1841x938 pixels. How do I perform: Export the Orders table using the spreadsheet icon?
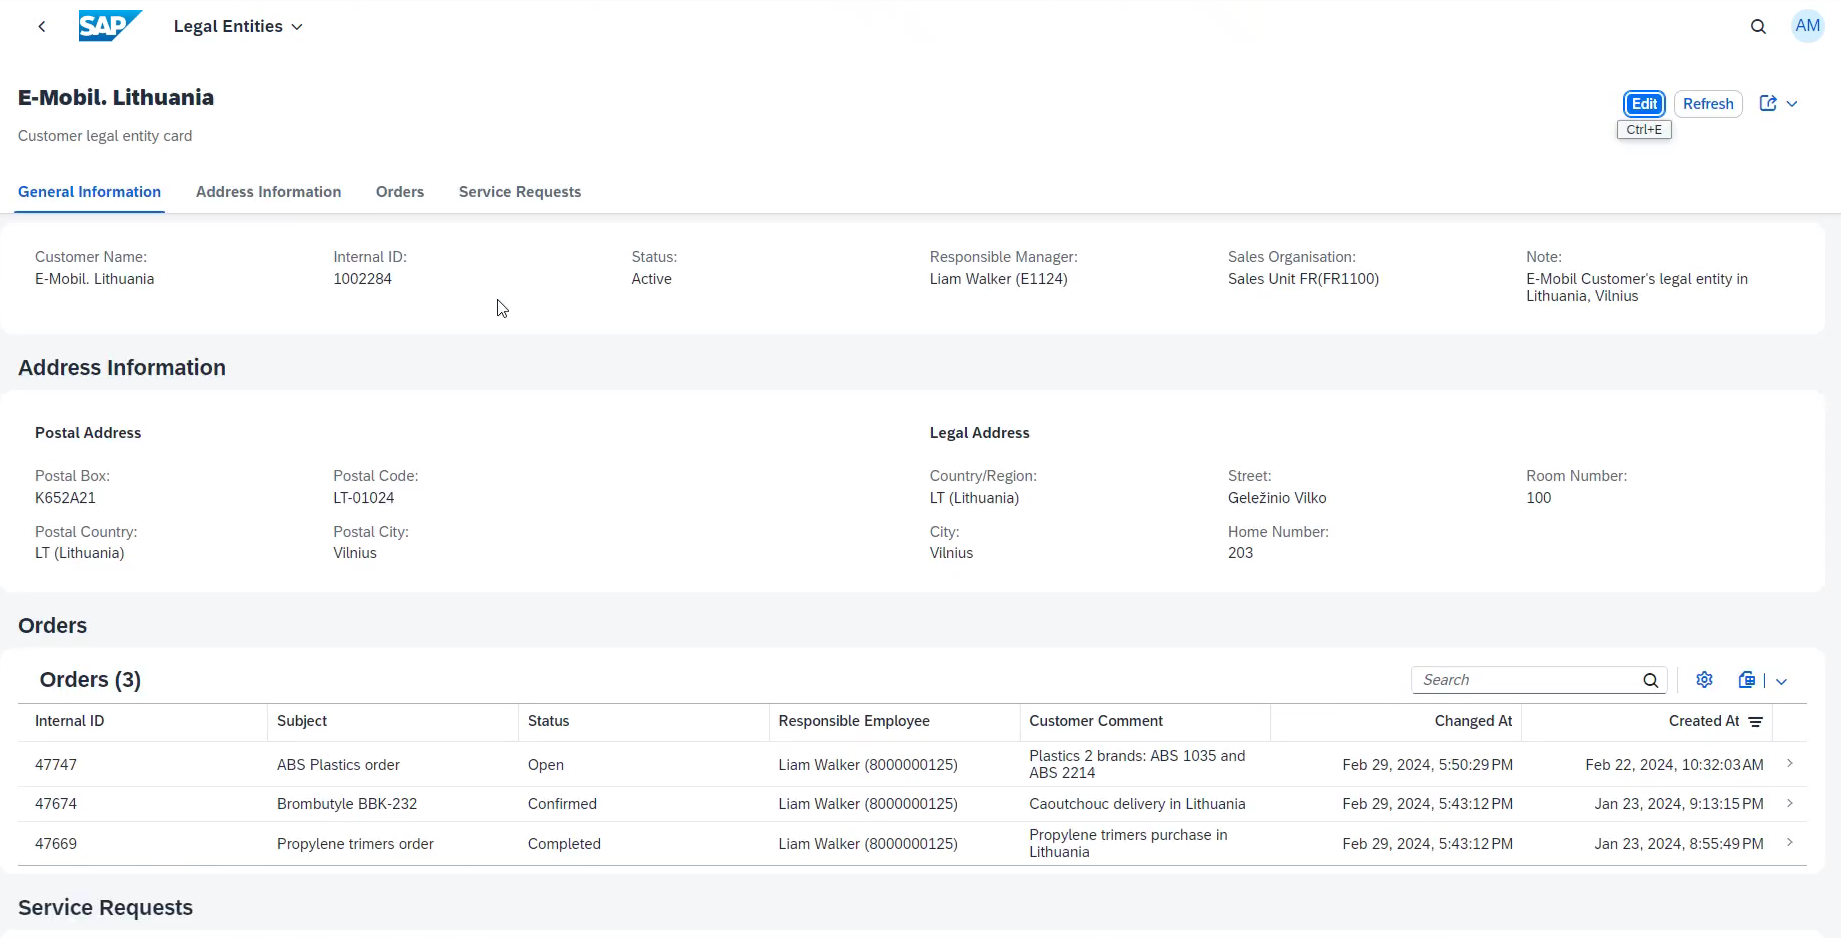(x=1746, y=679)
